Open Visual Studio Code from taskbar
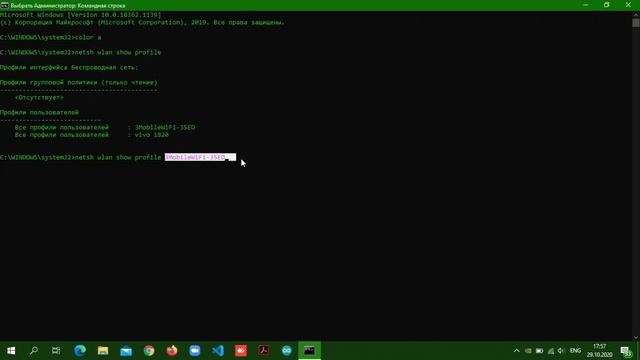This screenshot has width=640, height=360. [218, 351]
